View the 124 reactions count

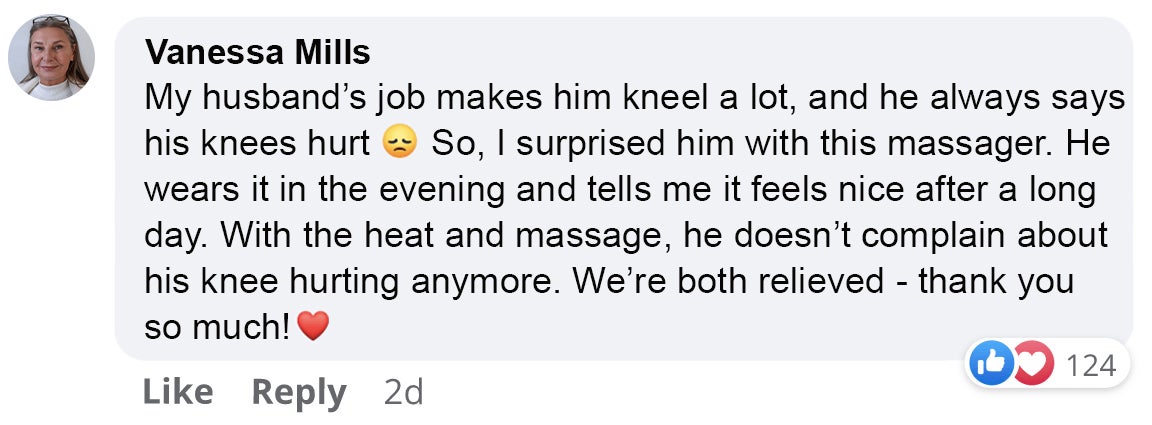1090,365
